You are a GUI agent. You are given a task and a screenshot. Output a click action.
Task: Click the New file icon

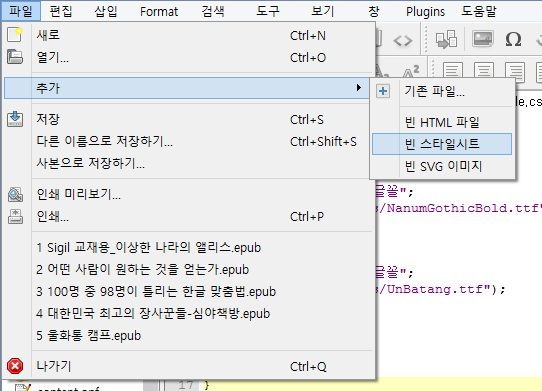click(x=15, y=35)
